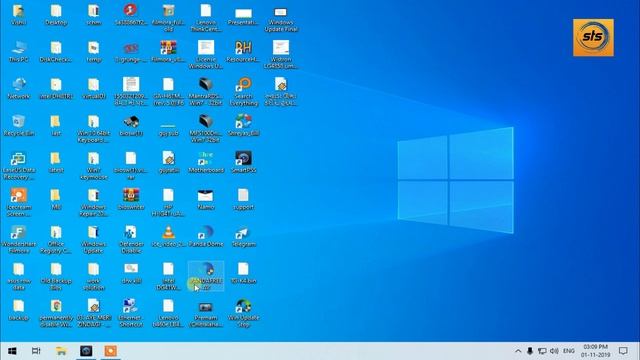Select the Recycle Bin icon
This screenshot has width=640, height=360.
tap(18, 126)
